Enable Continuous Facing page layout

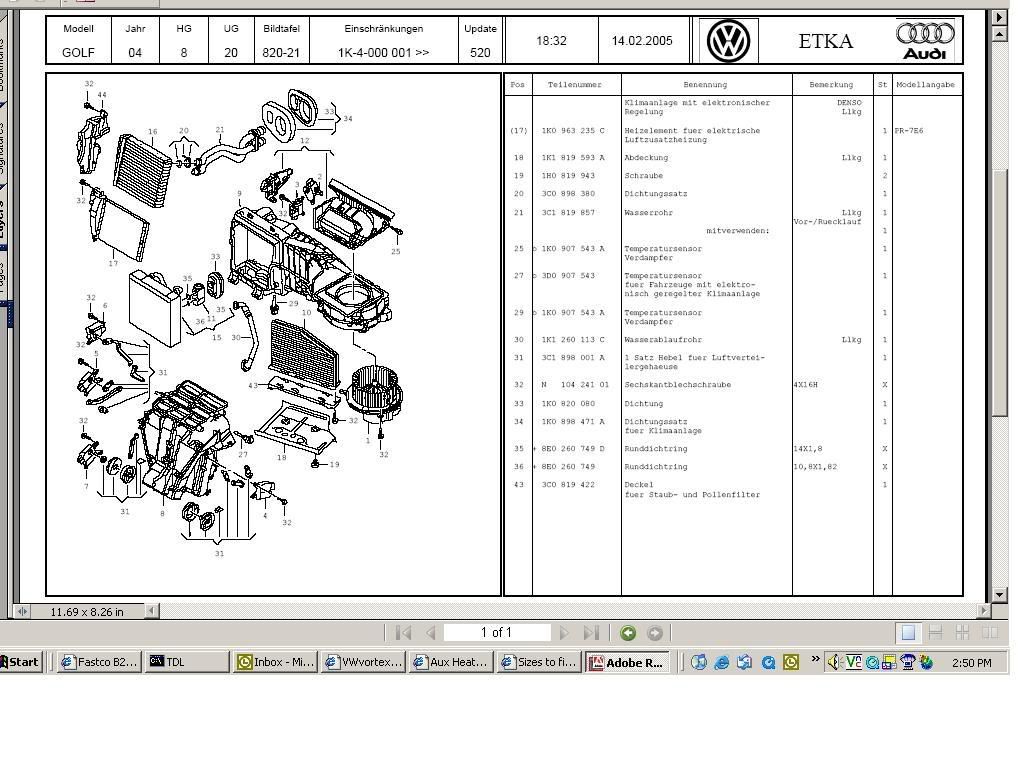[x=962, y=633]
